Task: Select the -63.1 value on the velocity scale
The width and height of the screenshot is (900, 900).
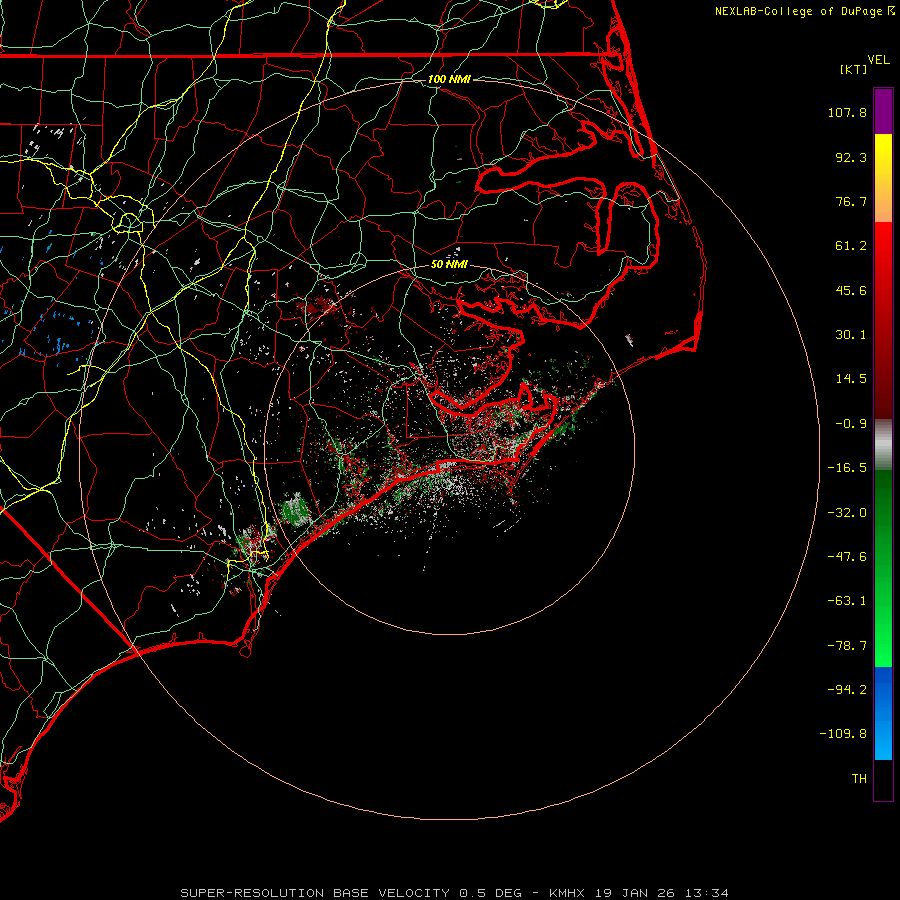Action: click(x=847, y=601)
